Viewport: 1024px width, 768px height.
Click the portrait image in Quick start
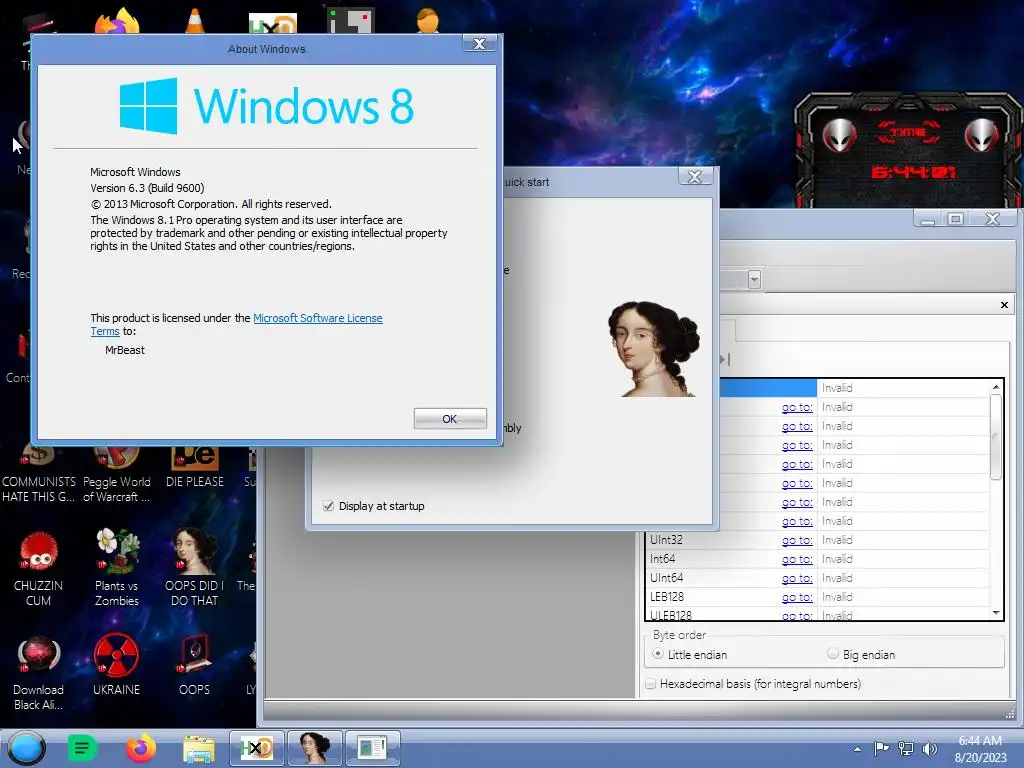click(x=654, y=349)
